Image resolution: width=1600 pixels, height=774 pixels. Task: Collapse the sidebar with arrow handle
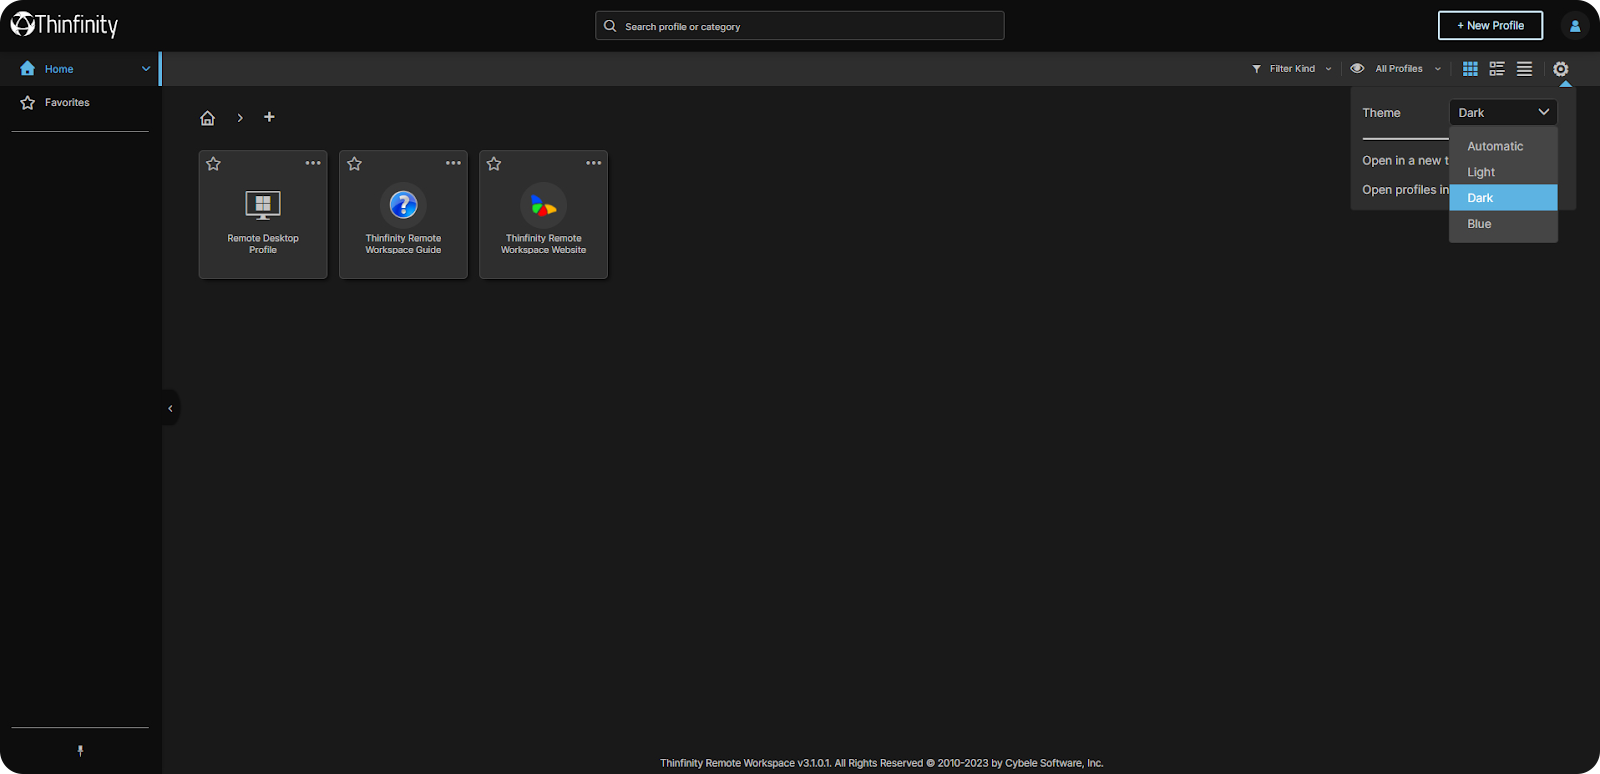tap(170, 408)
